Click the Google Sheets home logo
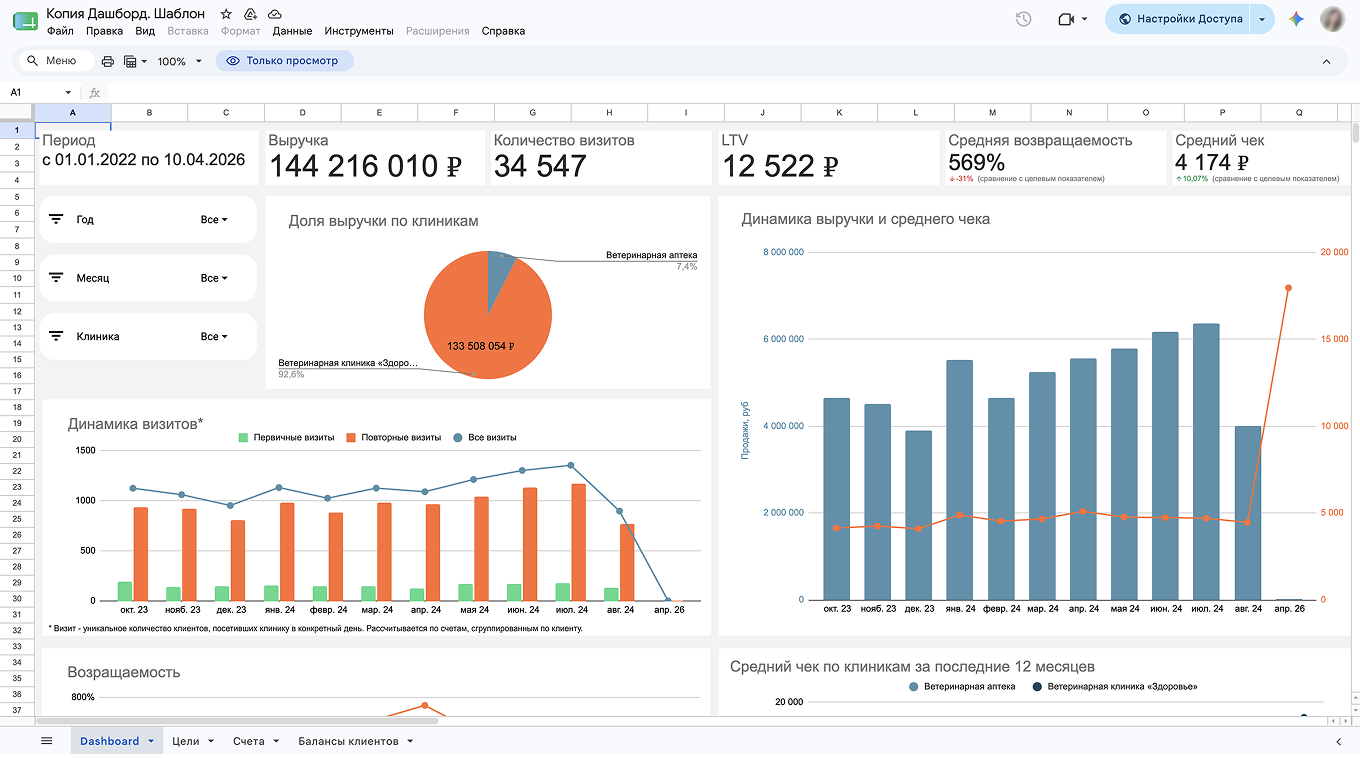Image resolution: width=1360 pixels, height=758 pixels. [25, 19]
